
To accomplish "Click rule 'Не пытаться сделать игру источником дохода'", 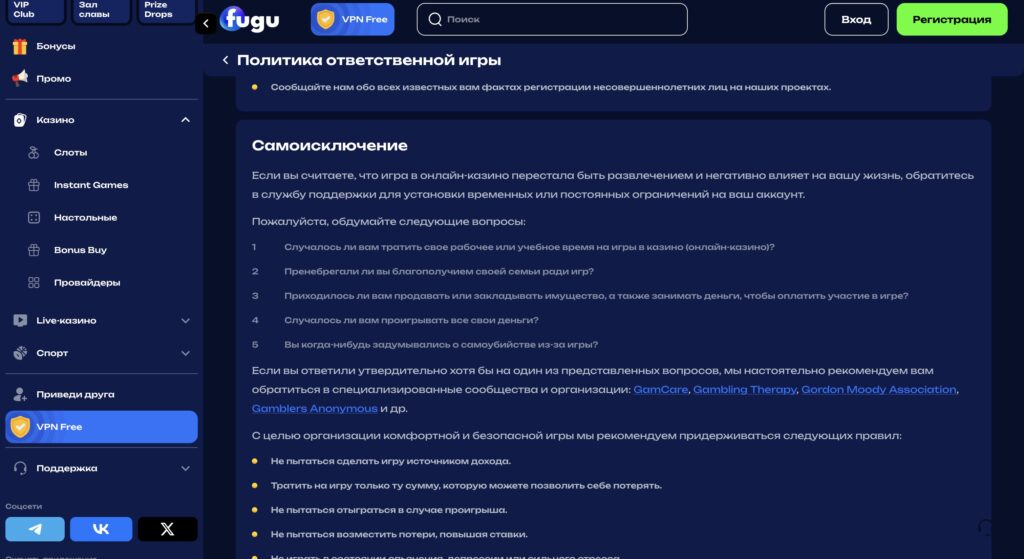I will (391, 461).
